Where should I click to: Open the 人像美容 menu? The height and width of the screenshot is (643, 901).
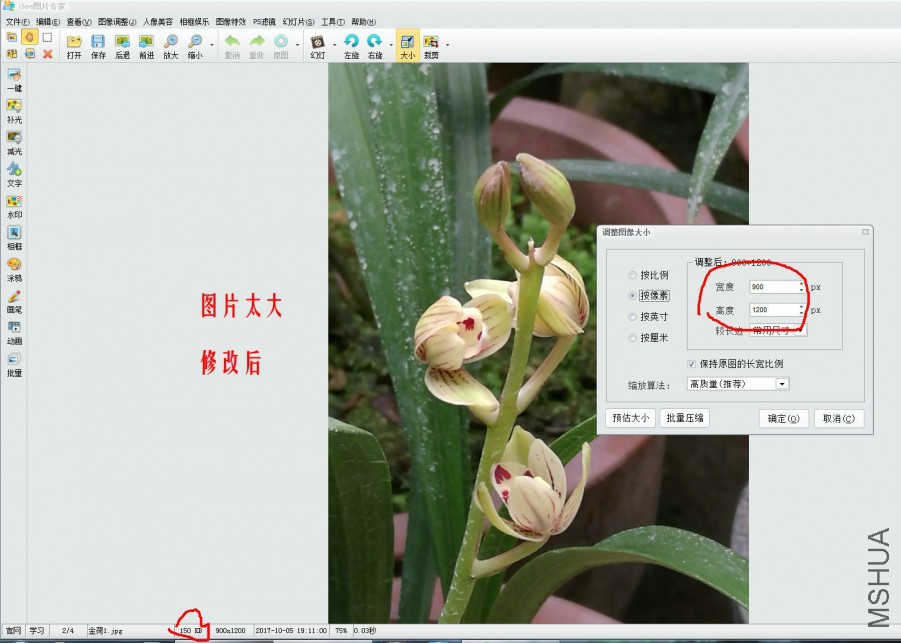157,21
